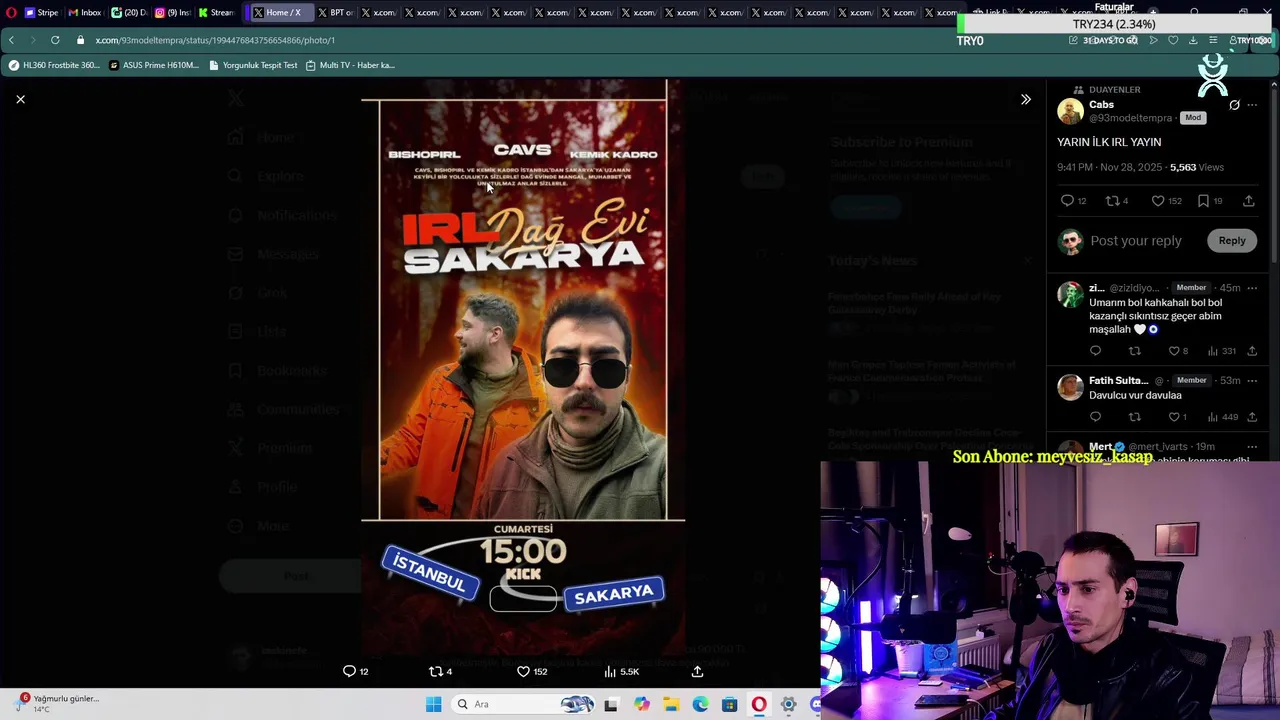Click the reply icon under photo showing 12

355,672
